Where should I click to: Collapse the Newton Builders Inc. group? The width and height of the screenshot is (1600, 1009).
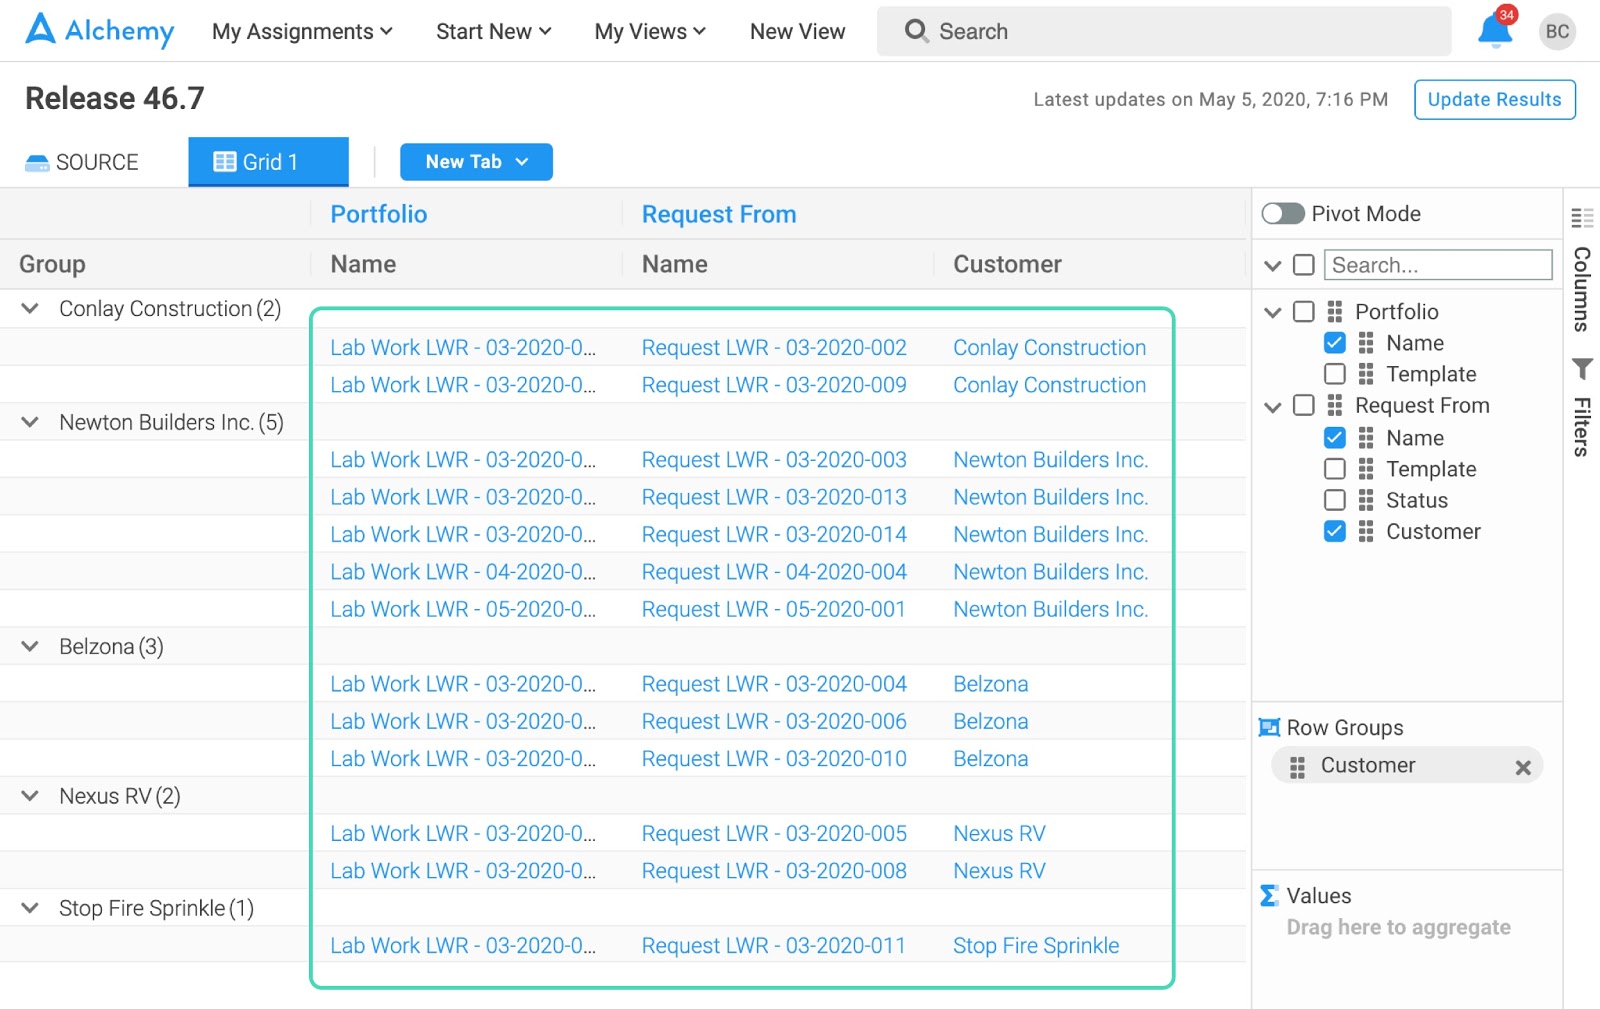click(30, 422)
